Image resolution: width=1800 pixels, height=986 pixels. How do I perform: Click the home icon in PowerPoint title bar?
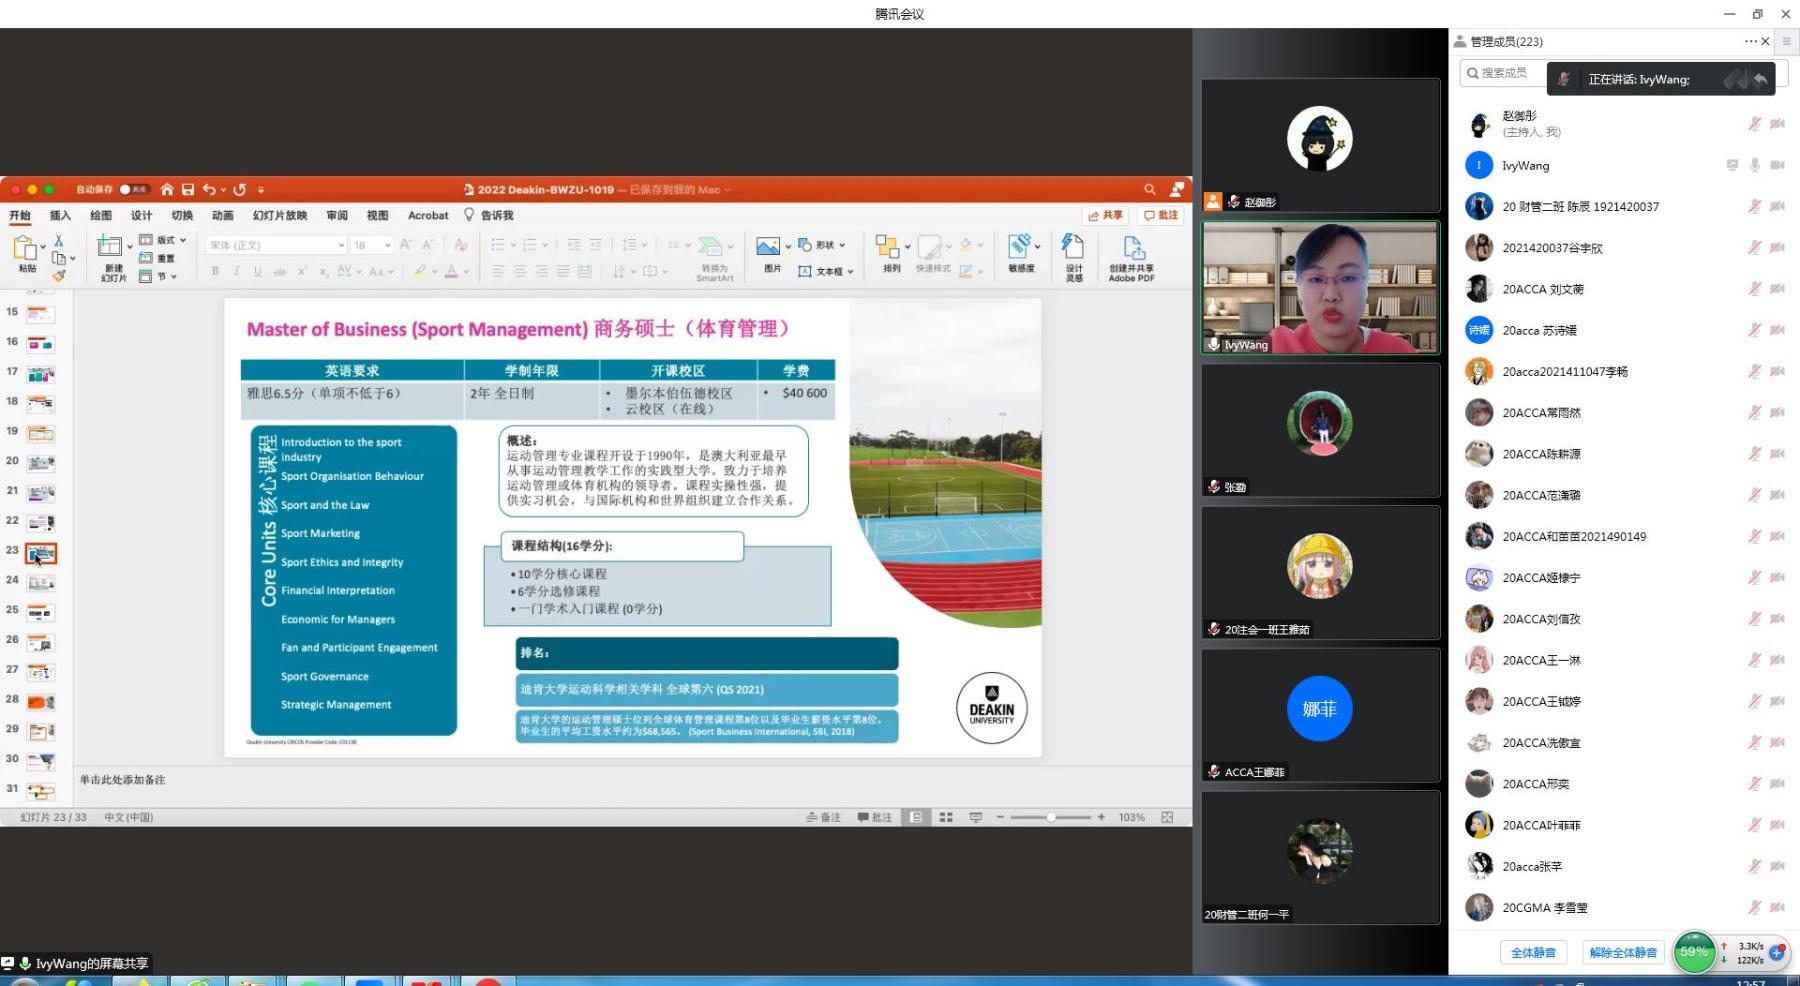pos(167,189)
